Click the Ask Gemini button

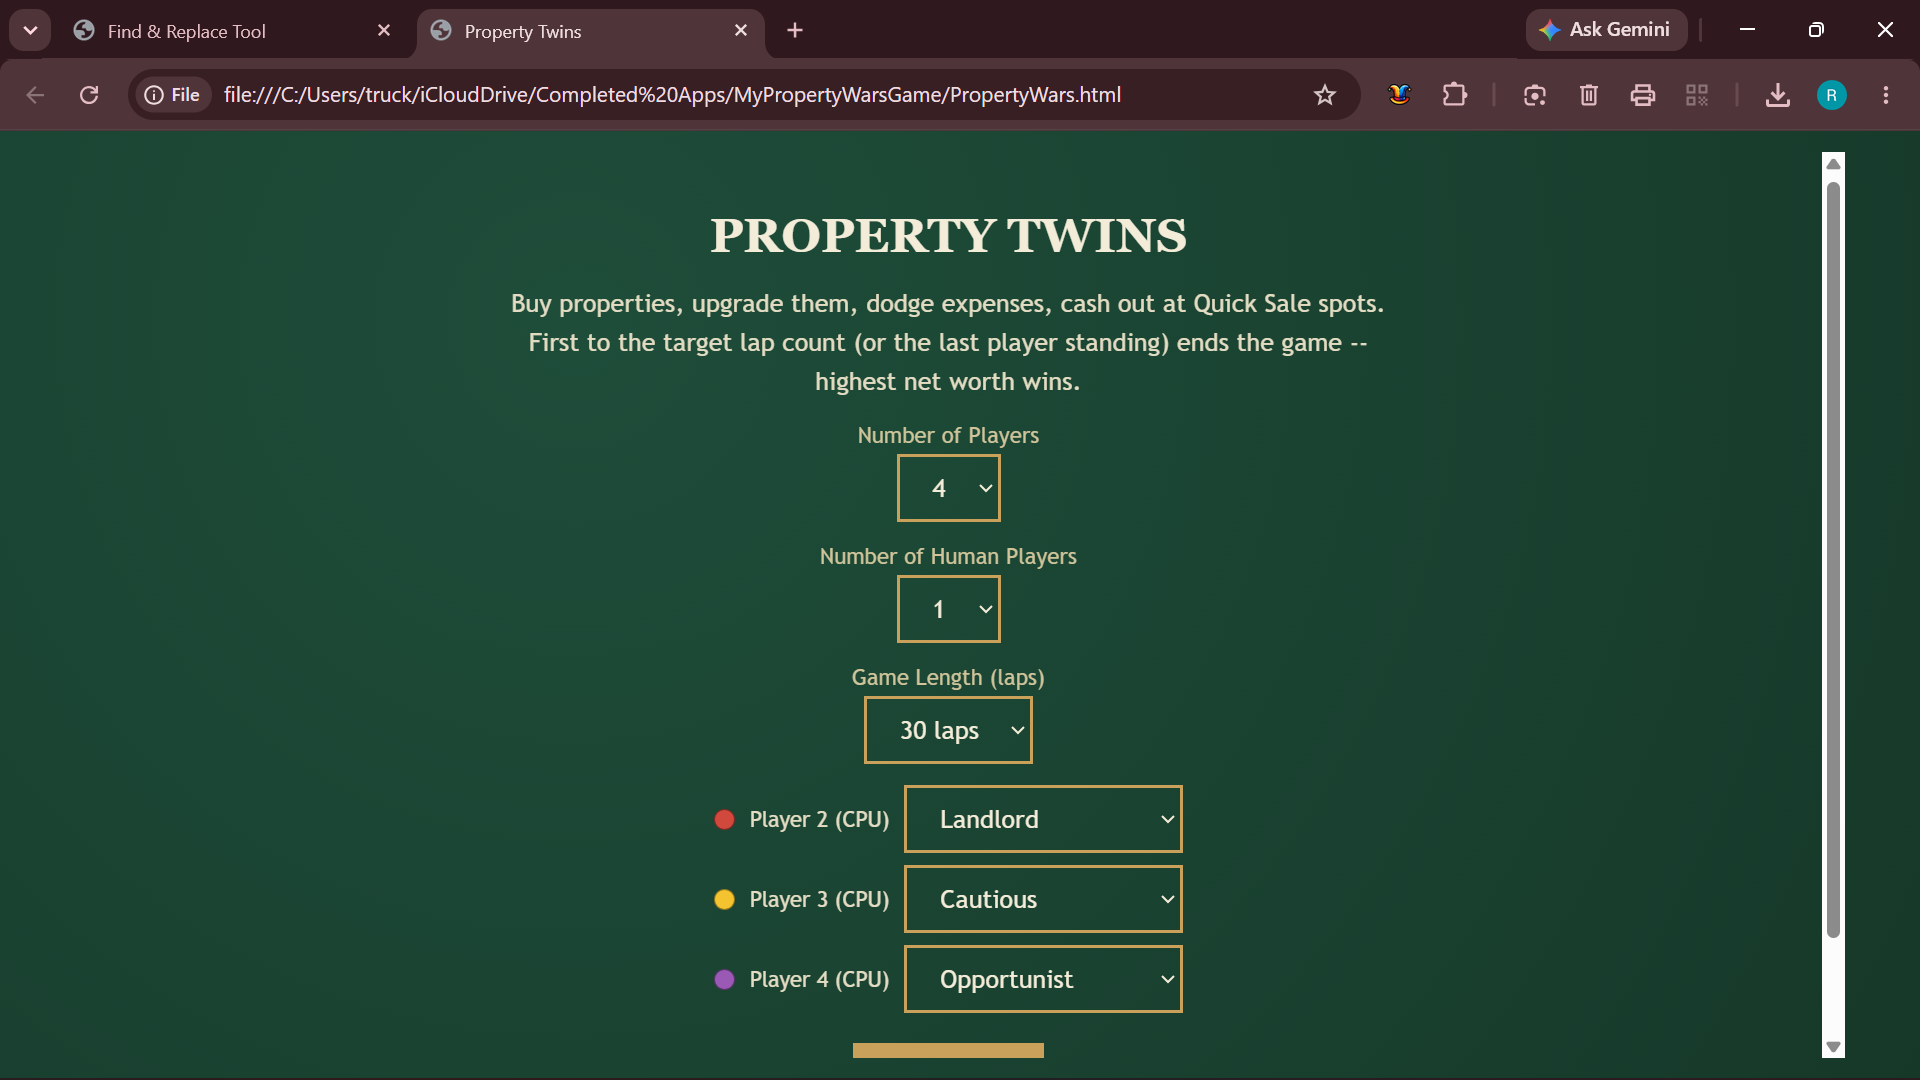coord(1606,30)
